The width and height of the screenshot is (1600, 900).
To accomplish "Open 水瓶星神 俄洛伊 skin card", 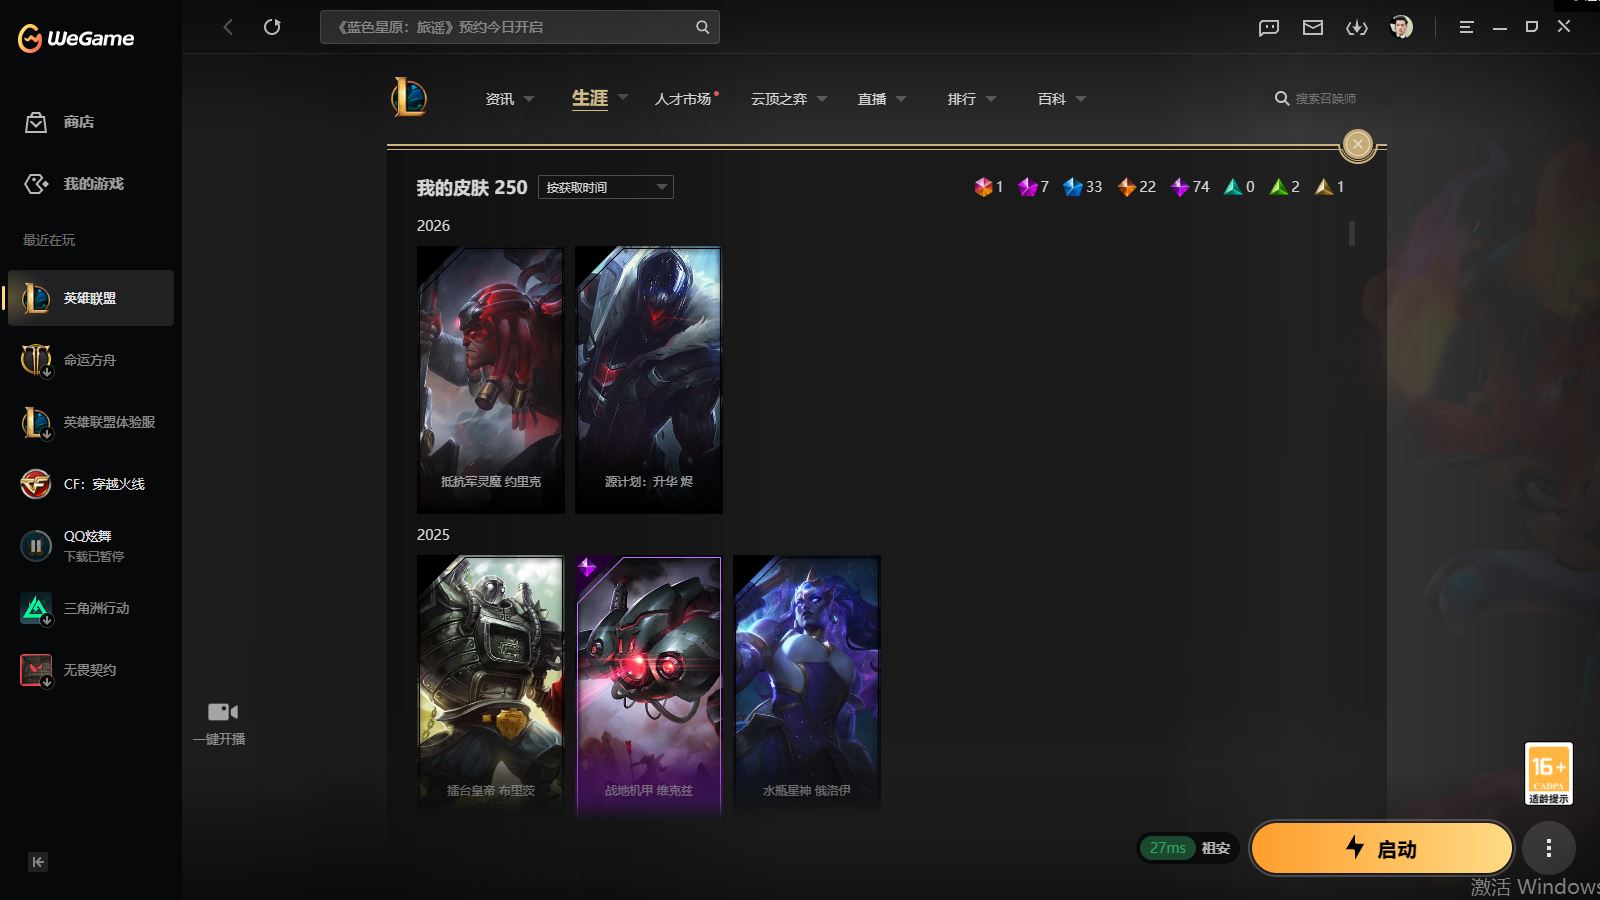I will pyautogui.click(x=806, y=686).
